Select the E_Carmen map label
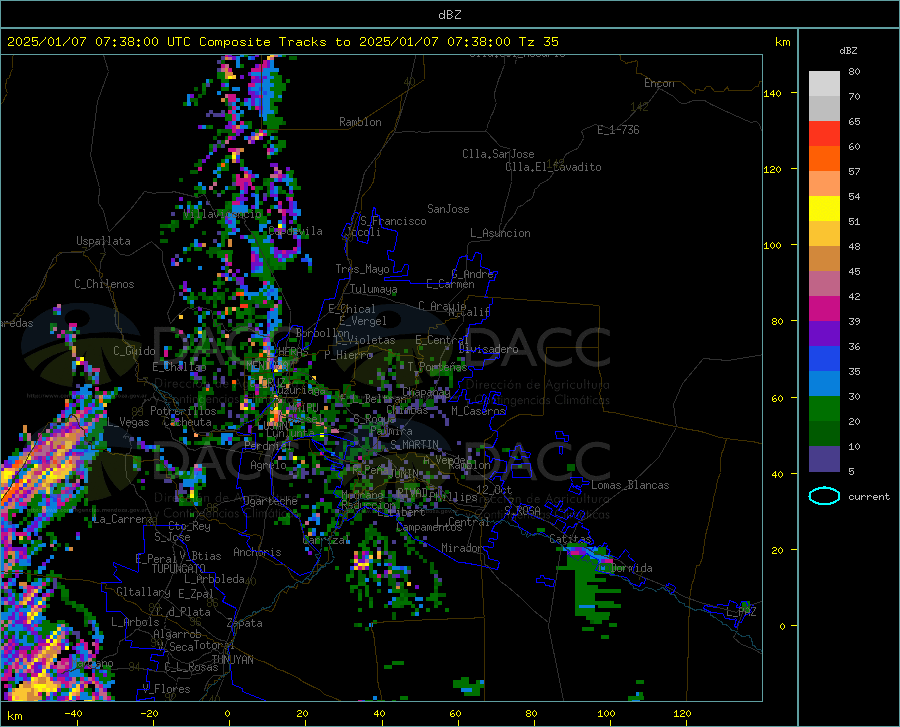Image resolution: width=900 pixels, height=727 pixels. pyautogui.click(x=450, y=284)
